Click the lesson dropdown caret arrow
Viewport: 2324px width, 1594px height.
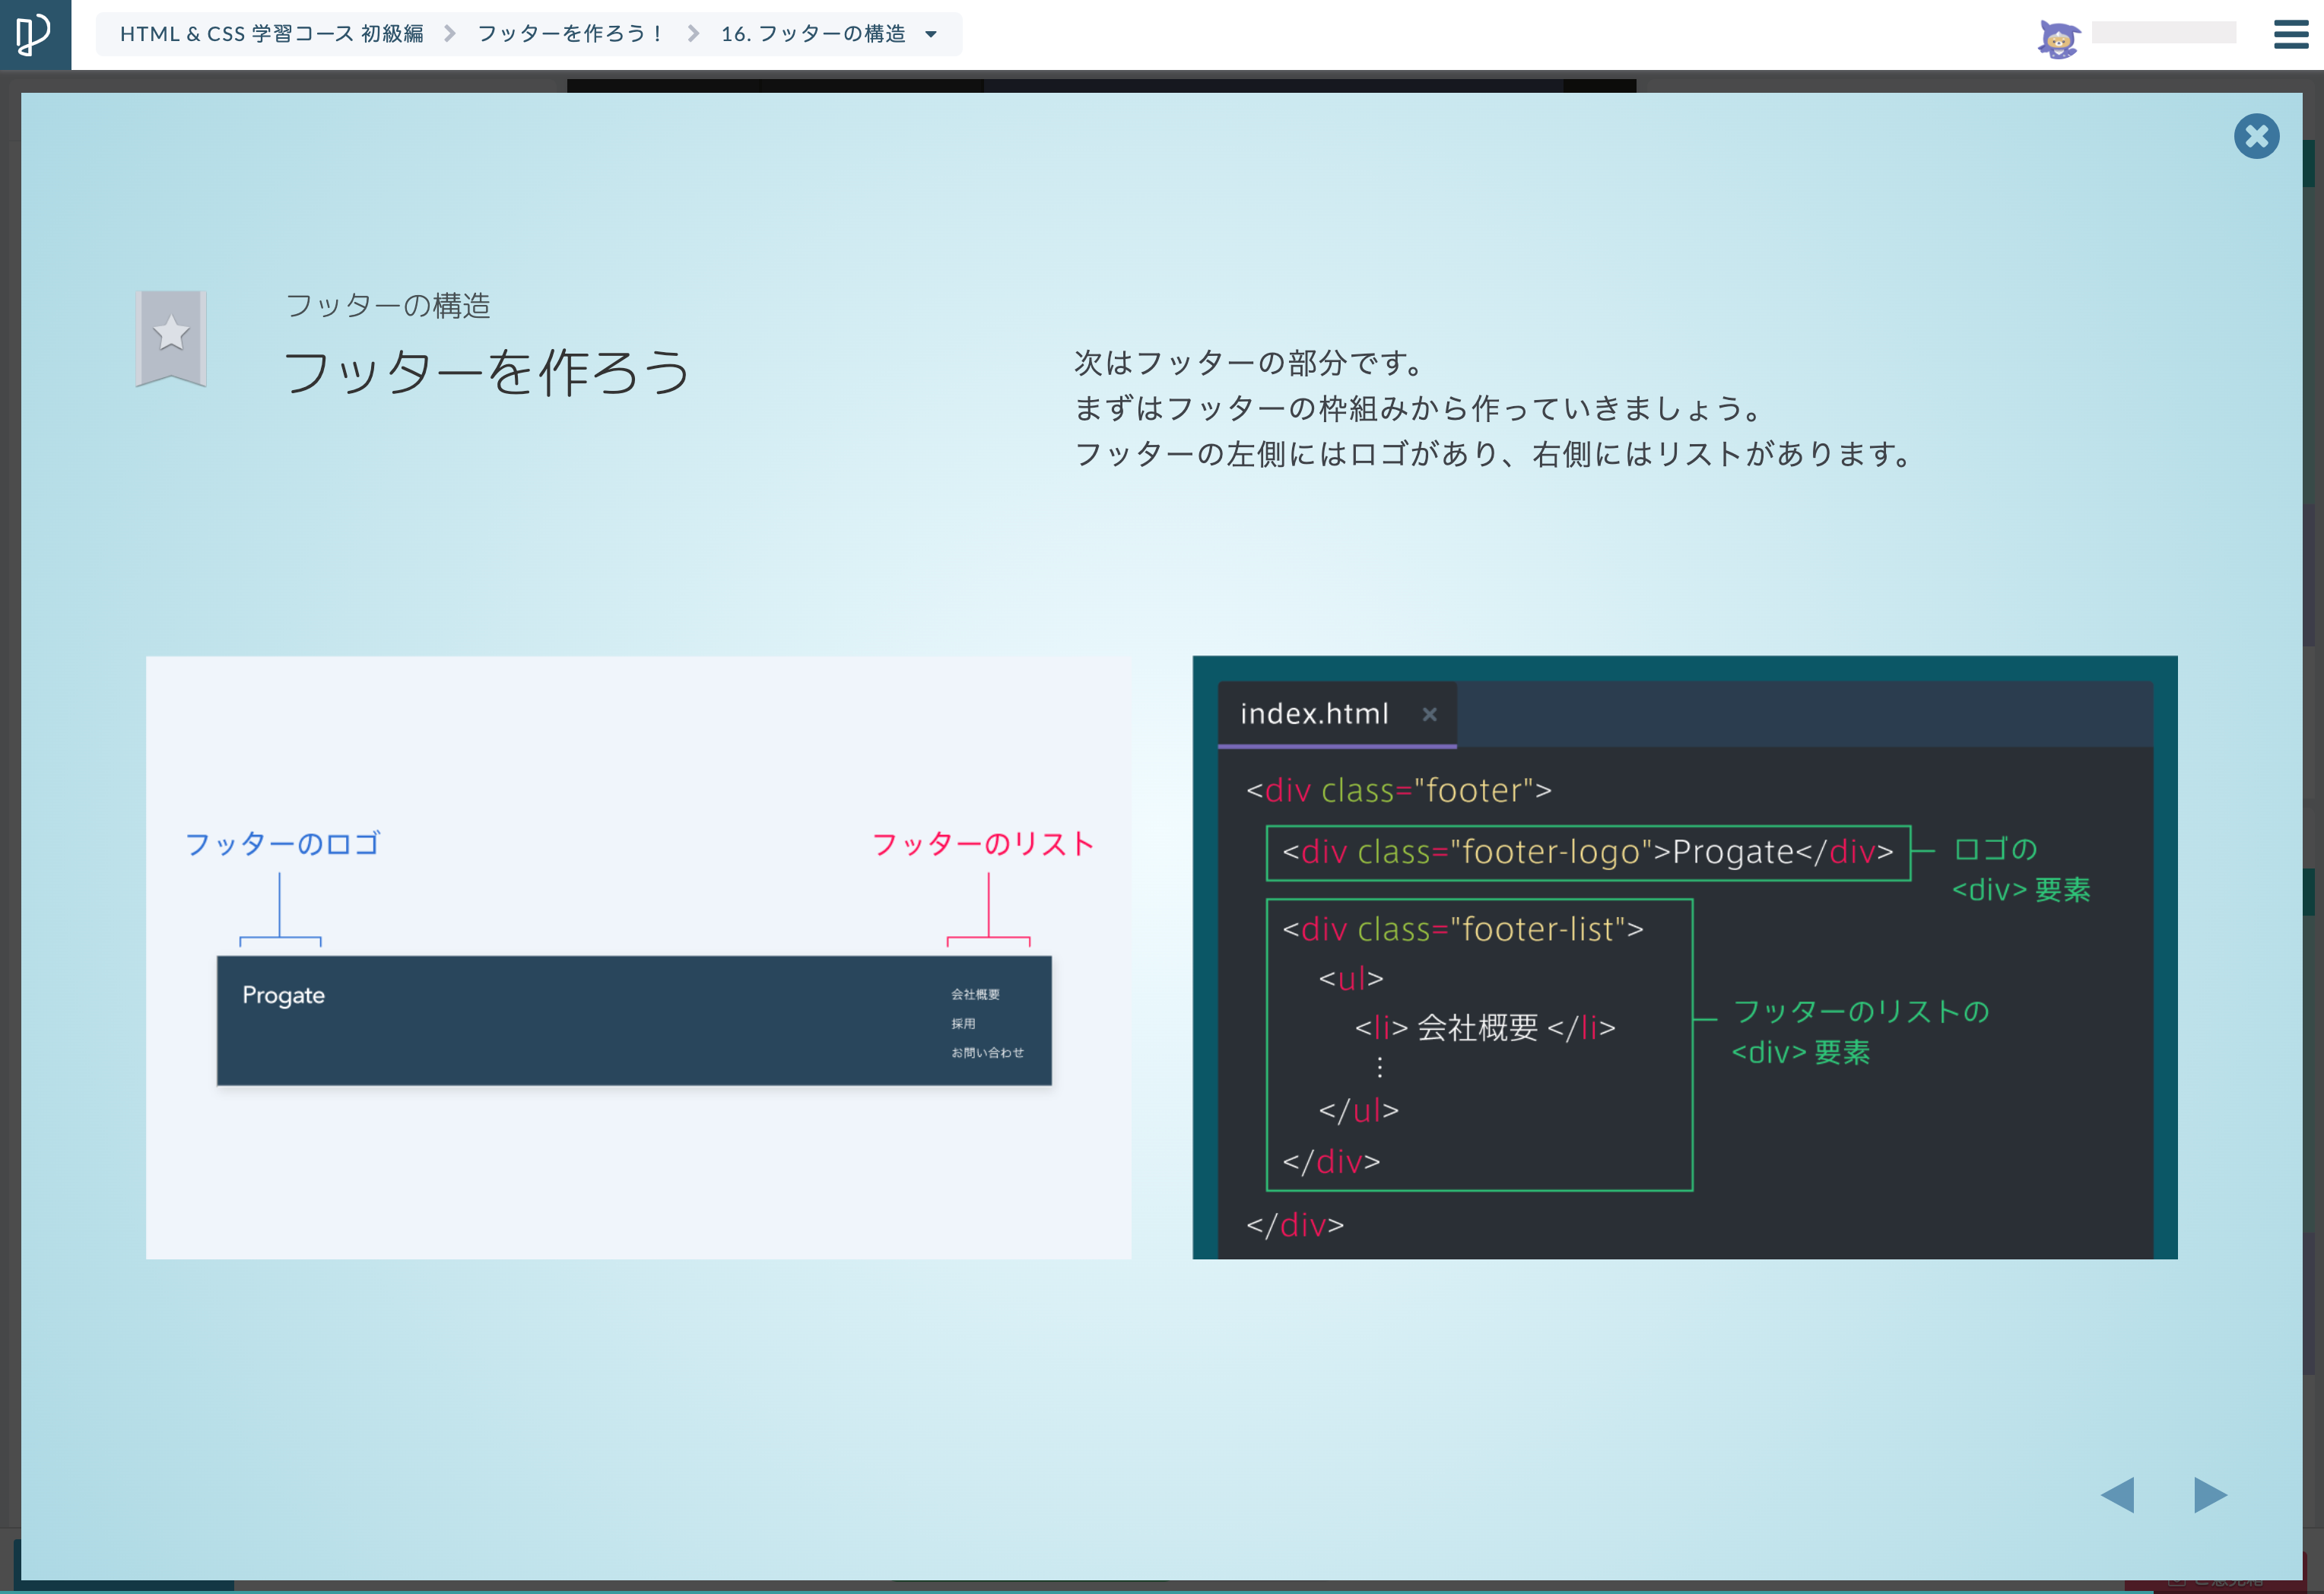click(x=931, y=34)
